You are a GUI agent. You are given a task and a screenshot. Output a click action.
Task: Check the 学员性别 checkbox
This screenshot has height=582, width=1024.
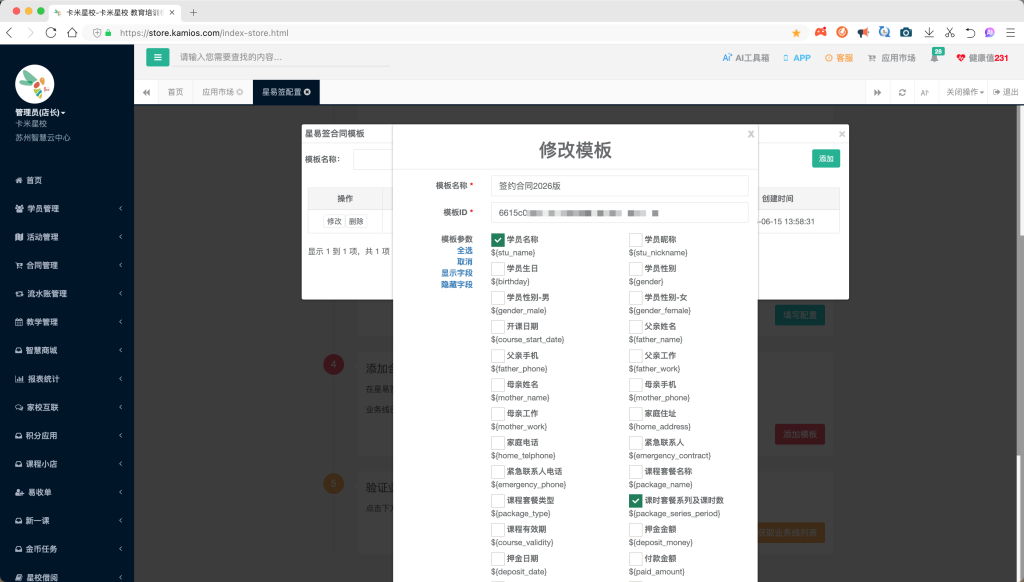pyautogui.click(x=635, y=268)
